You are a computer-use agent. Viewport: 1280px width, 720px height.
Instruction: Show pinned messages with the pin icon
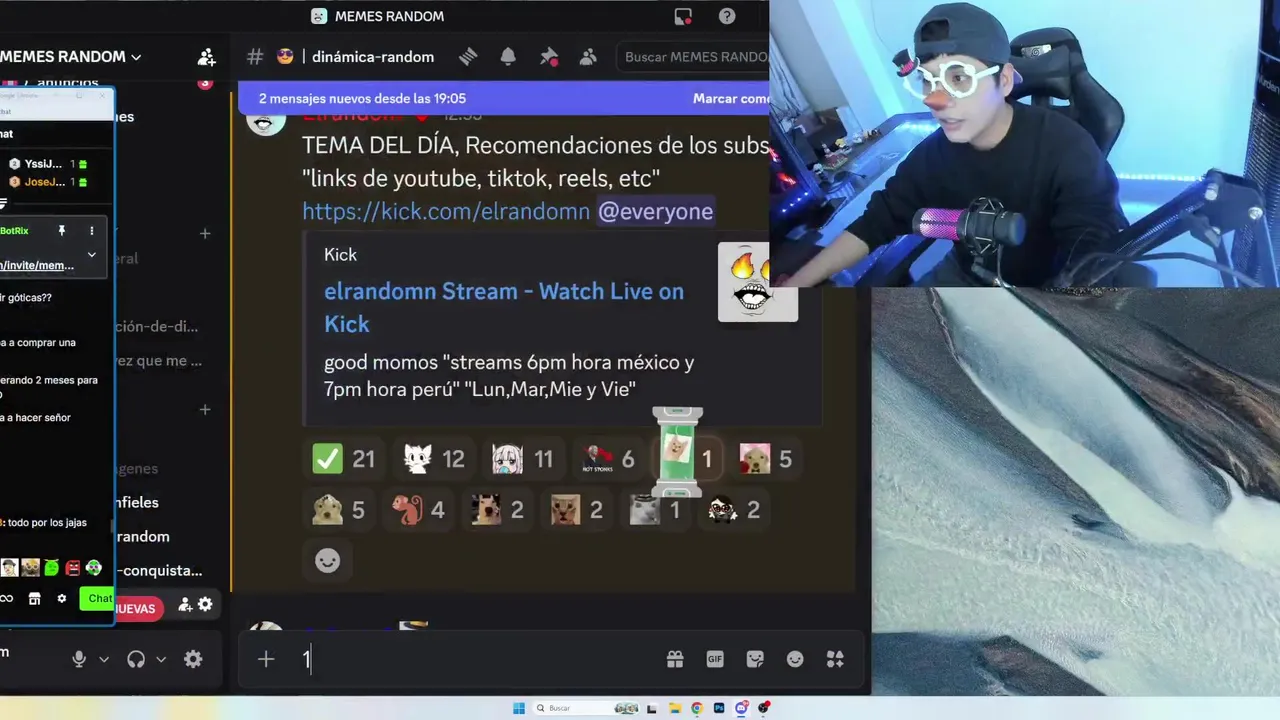tap(549, 57)
